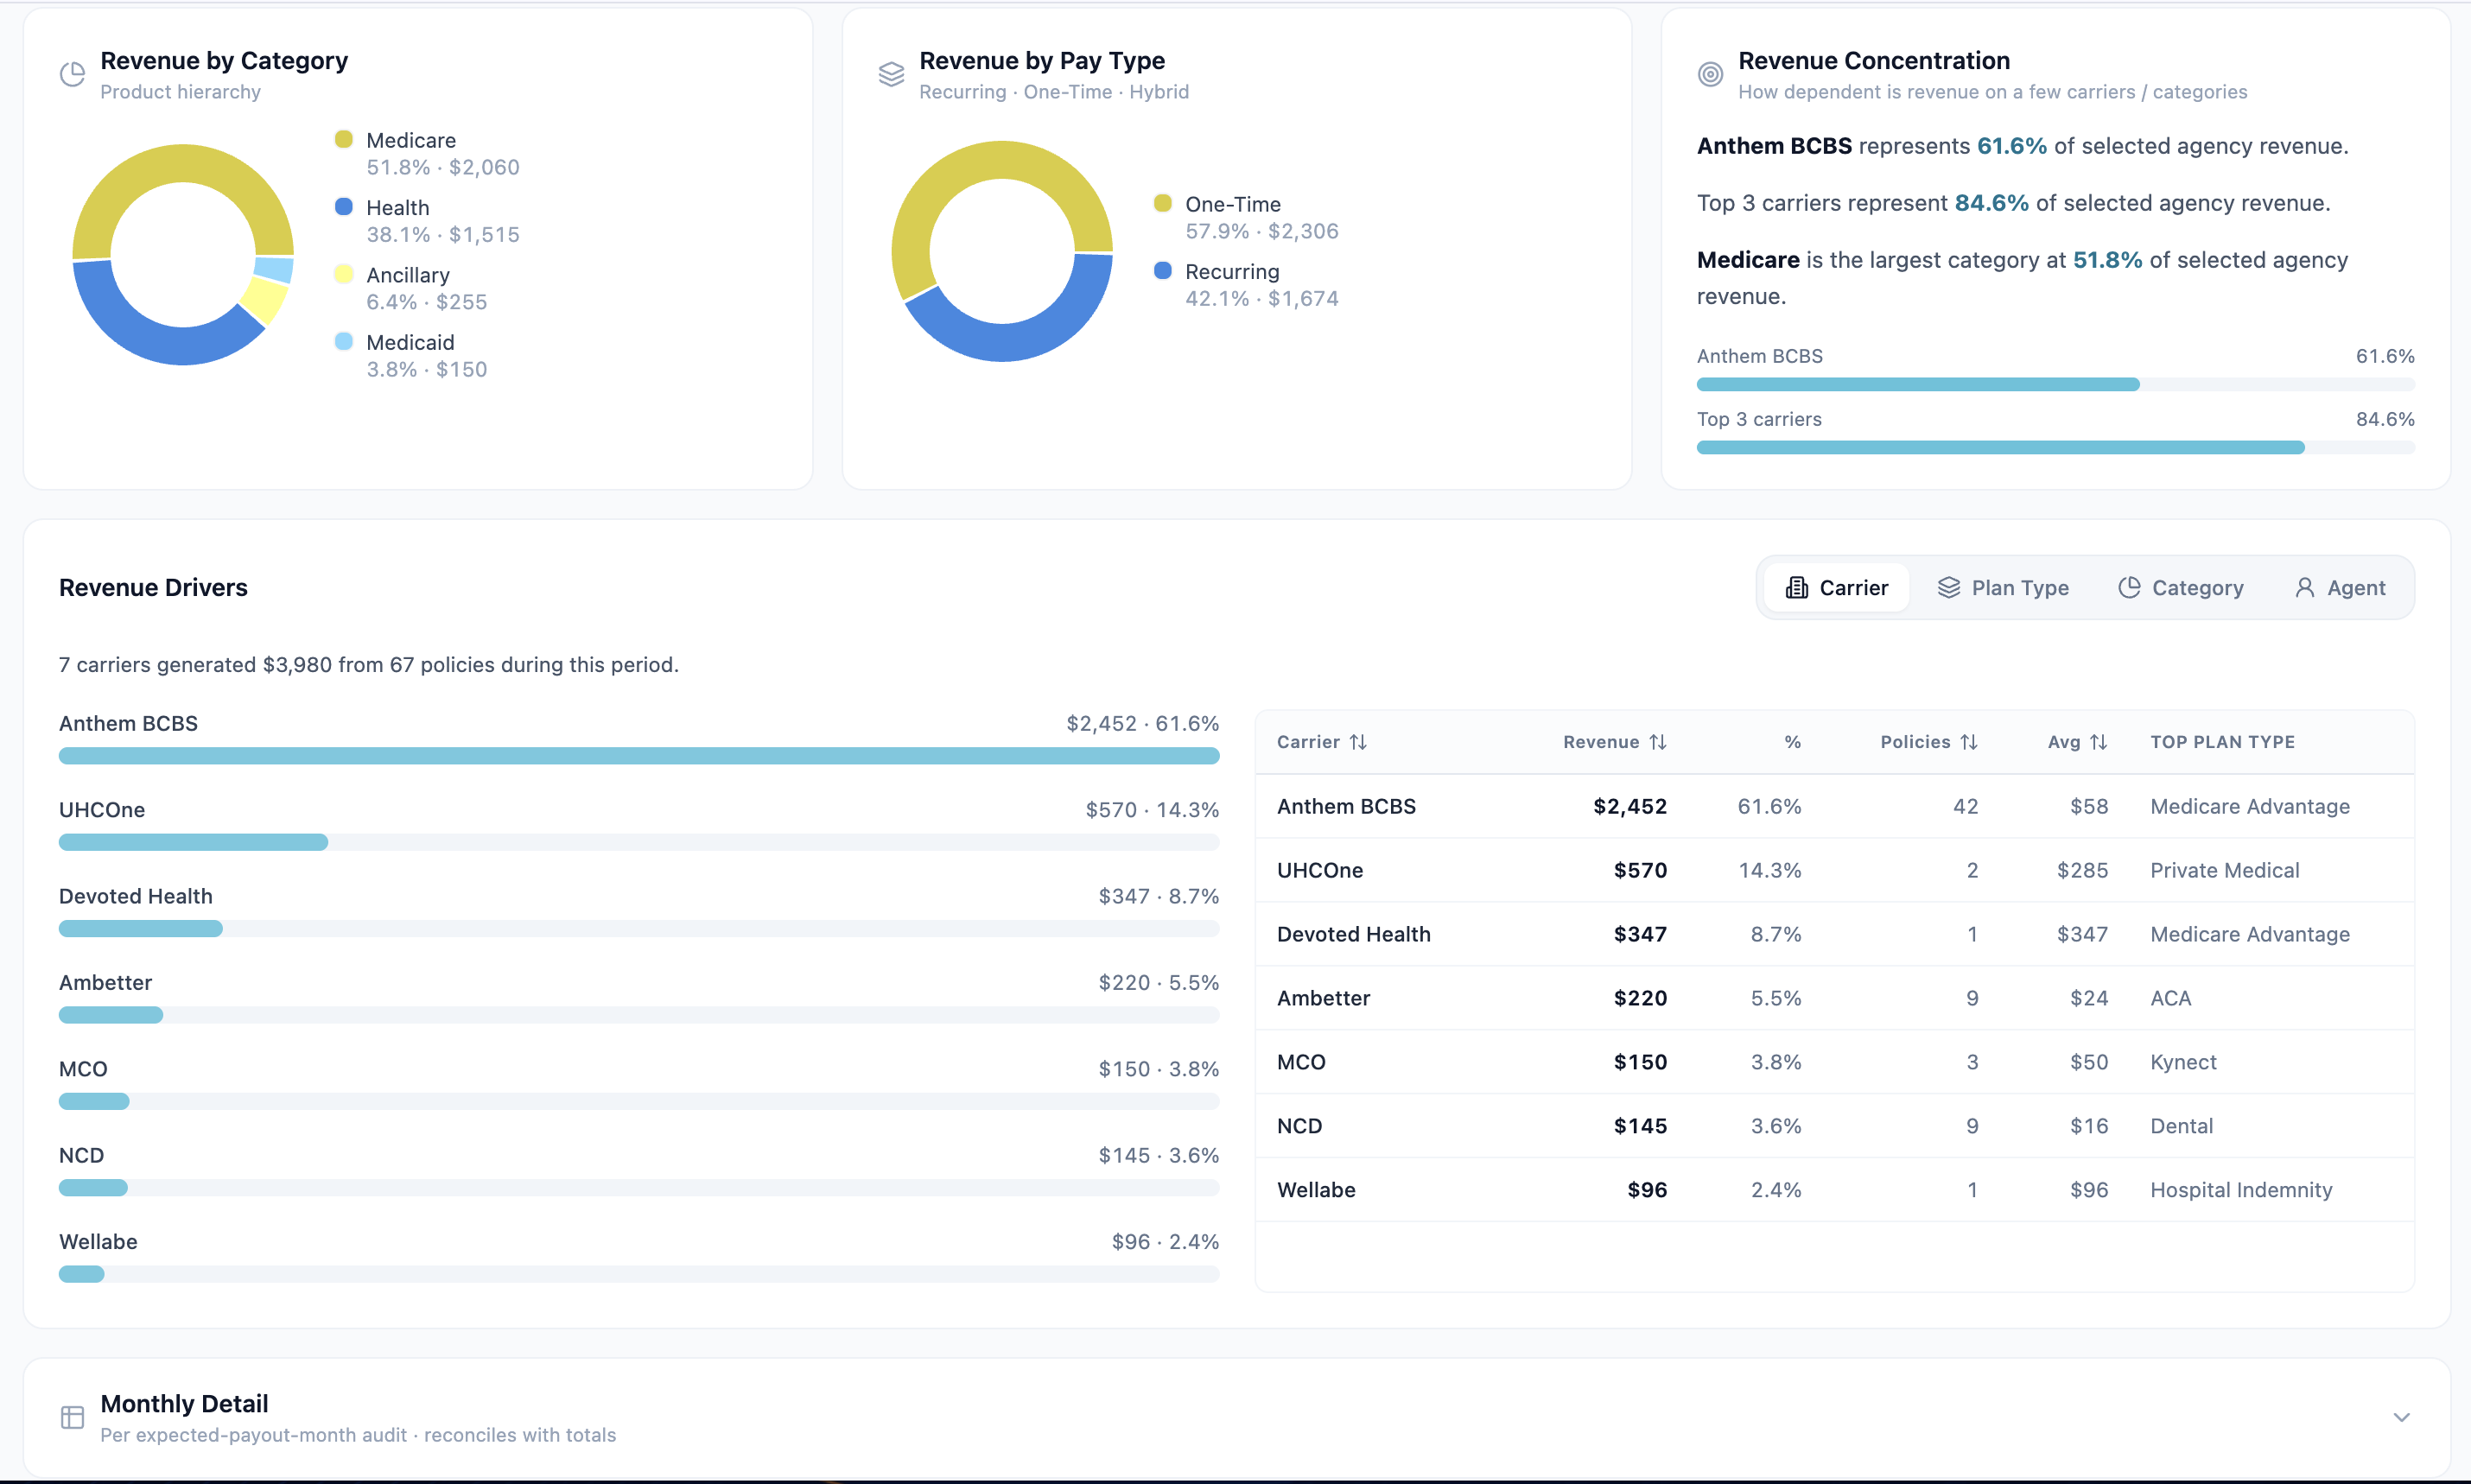Screen dimensions: 2471x1484
Task: Select the UHCOne table row name
Action: pyautogui.click(x=1320, y=870)
